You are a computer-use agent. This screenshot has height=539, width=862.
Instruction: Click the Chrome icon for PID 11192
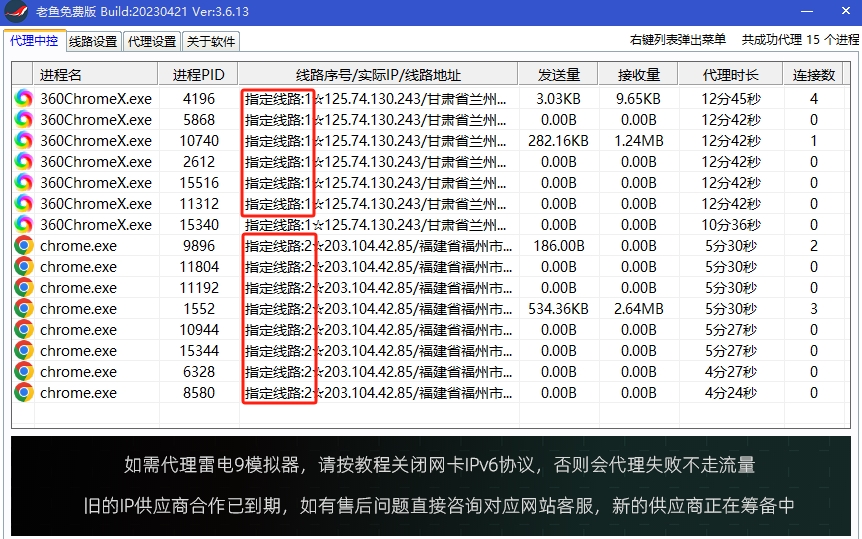pyautogui.click(x=24, y=287)
